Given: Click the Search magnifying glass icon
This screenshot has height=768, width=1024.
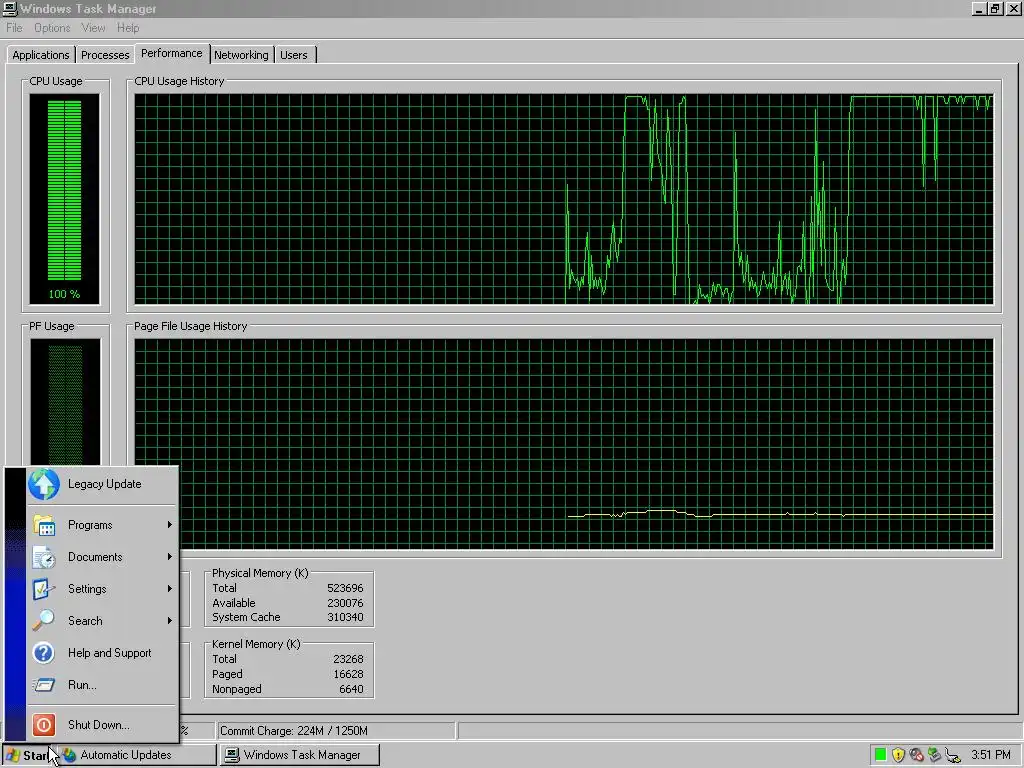Looking at the screenshot, I should 44,620.
